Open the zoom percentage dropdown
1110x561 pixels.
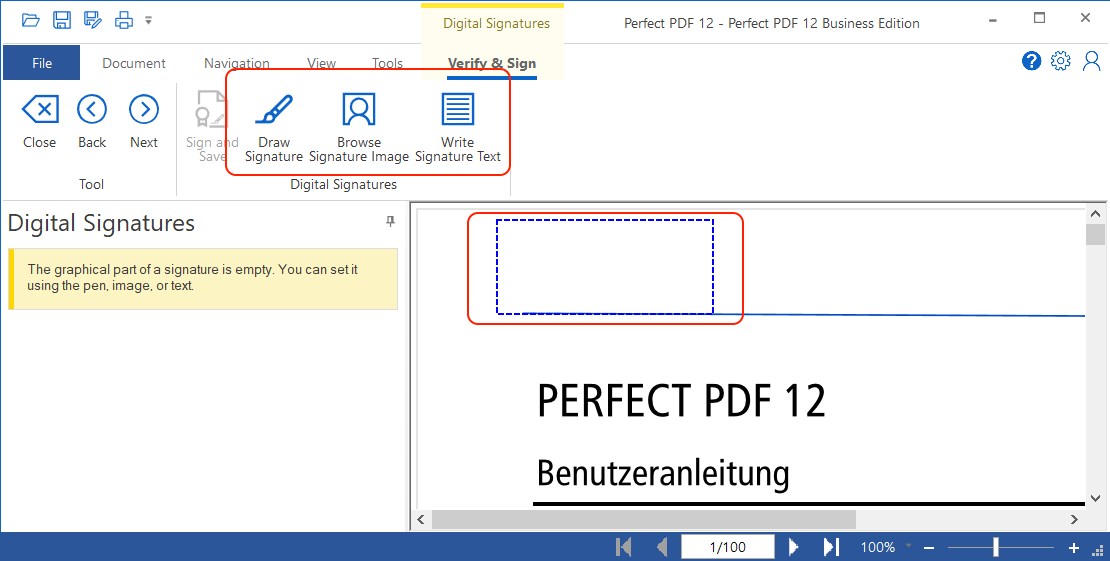click(908, 546)
